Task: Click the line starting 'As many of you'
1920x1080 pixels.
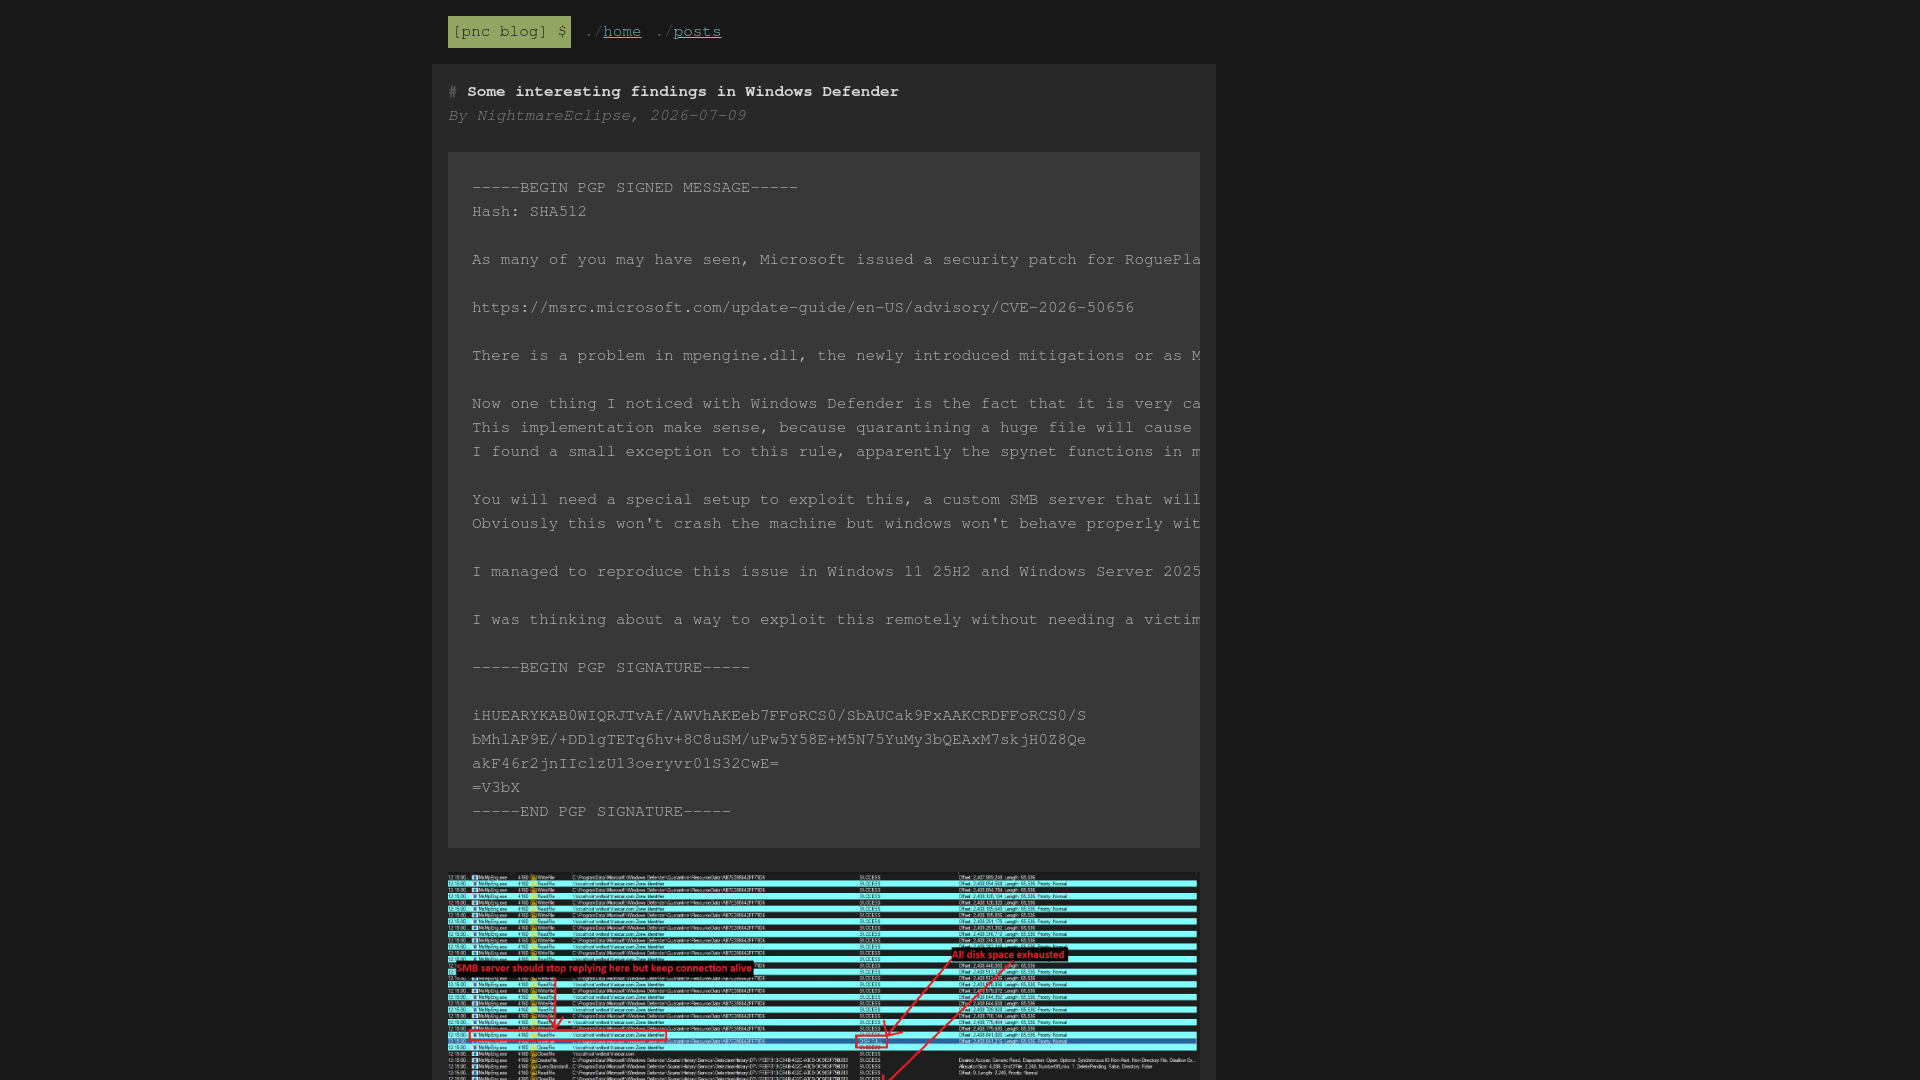Action: [836, 260]
